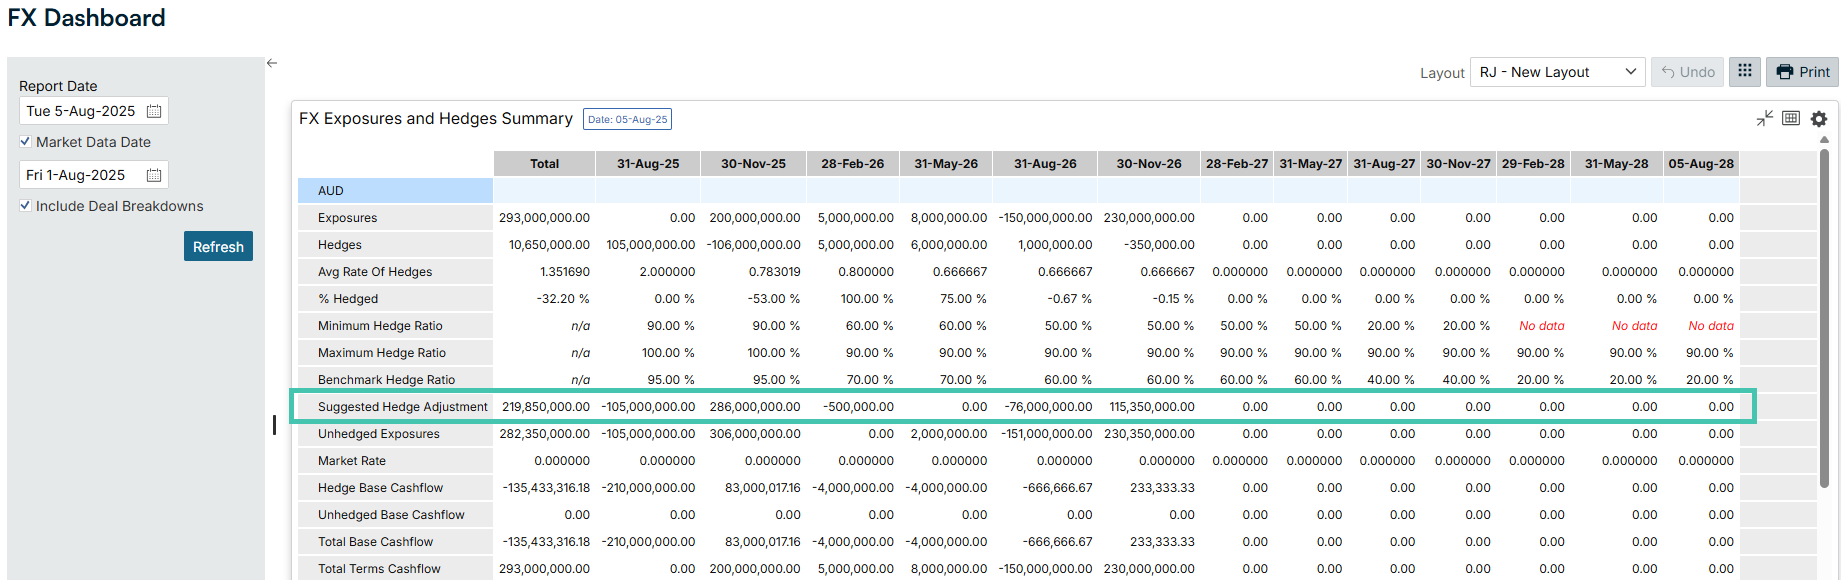Click the 31-May-27 column header
1841x580 pixels.
point(1311,164)
